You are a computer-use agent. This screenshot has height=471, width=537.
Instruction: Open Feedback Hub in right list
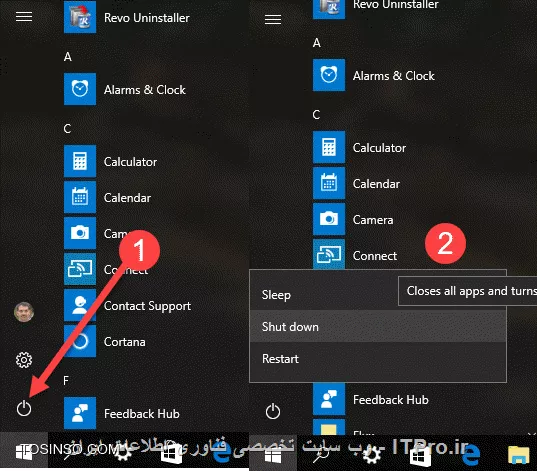click(x=371, y=399)
